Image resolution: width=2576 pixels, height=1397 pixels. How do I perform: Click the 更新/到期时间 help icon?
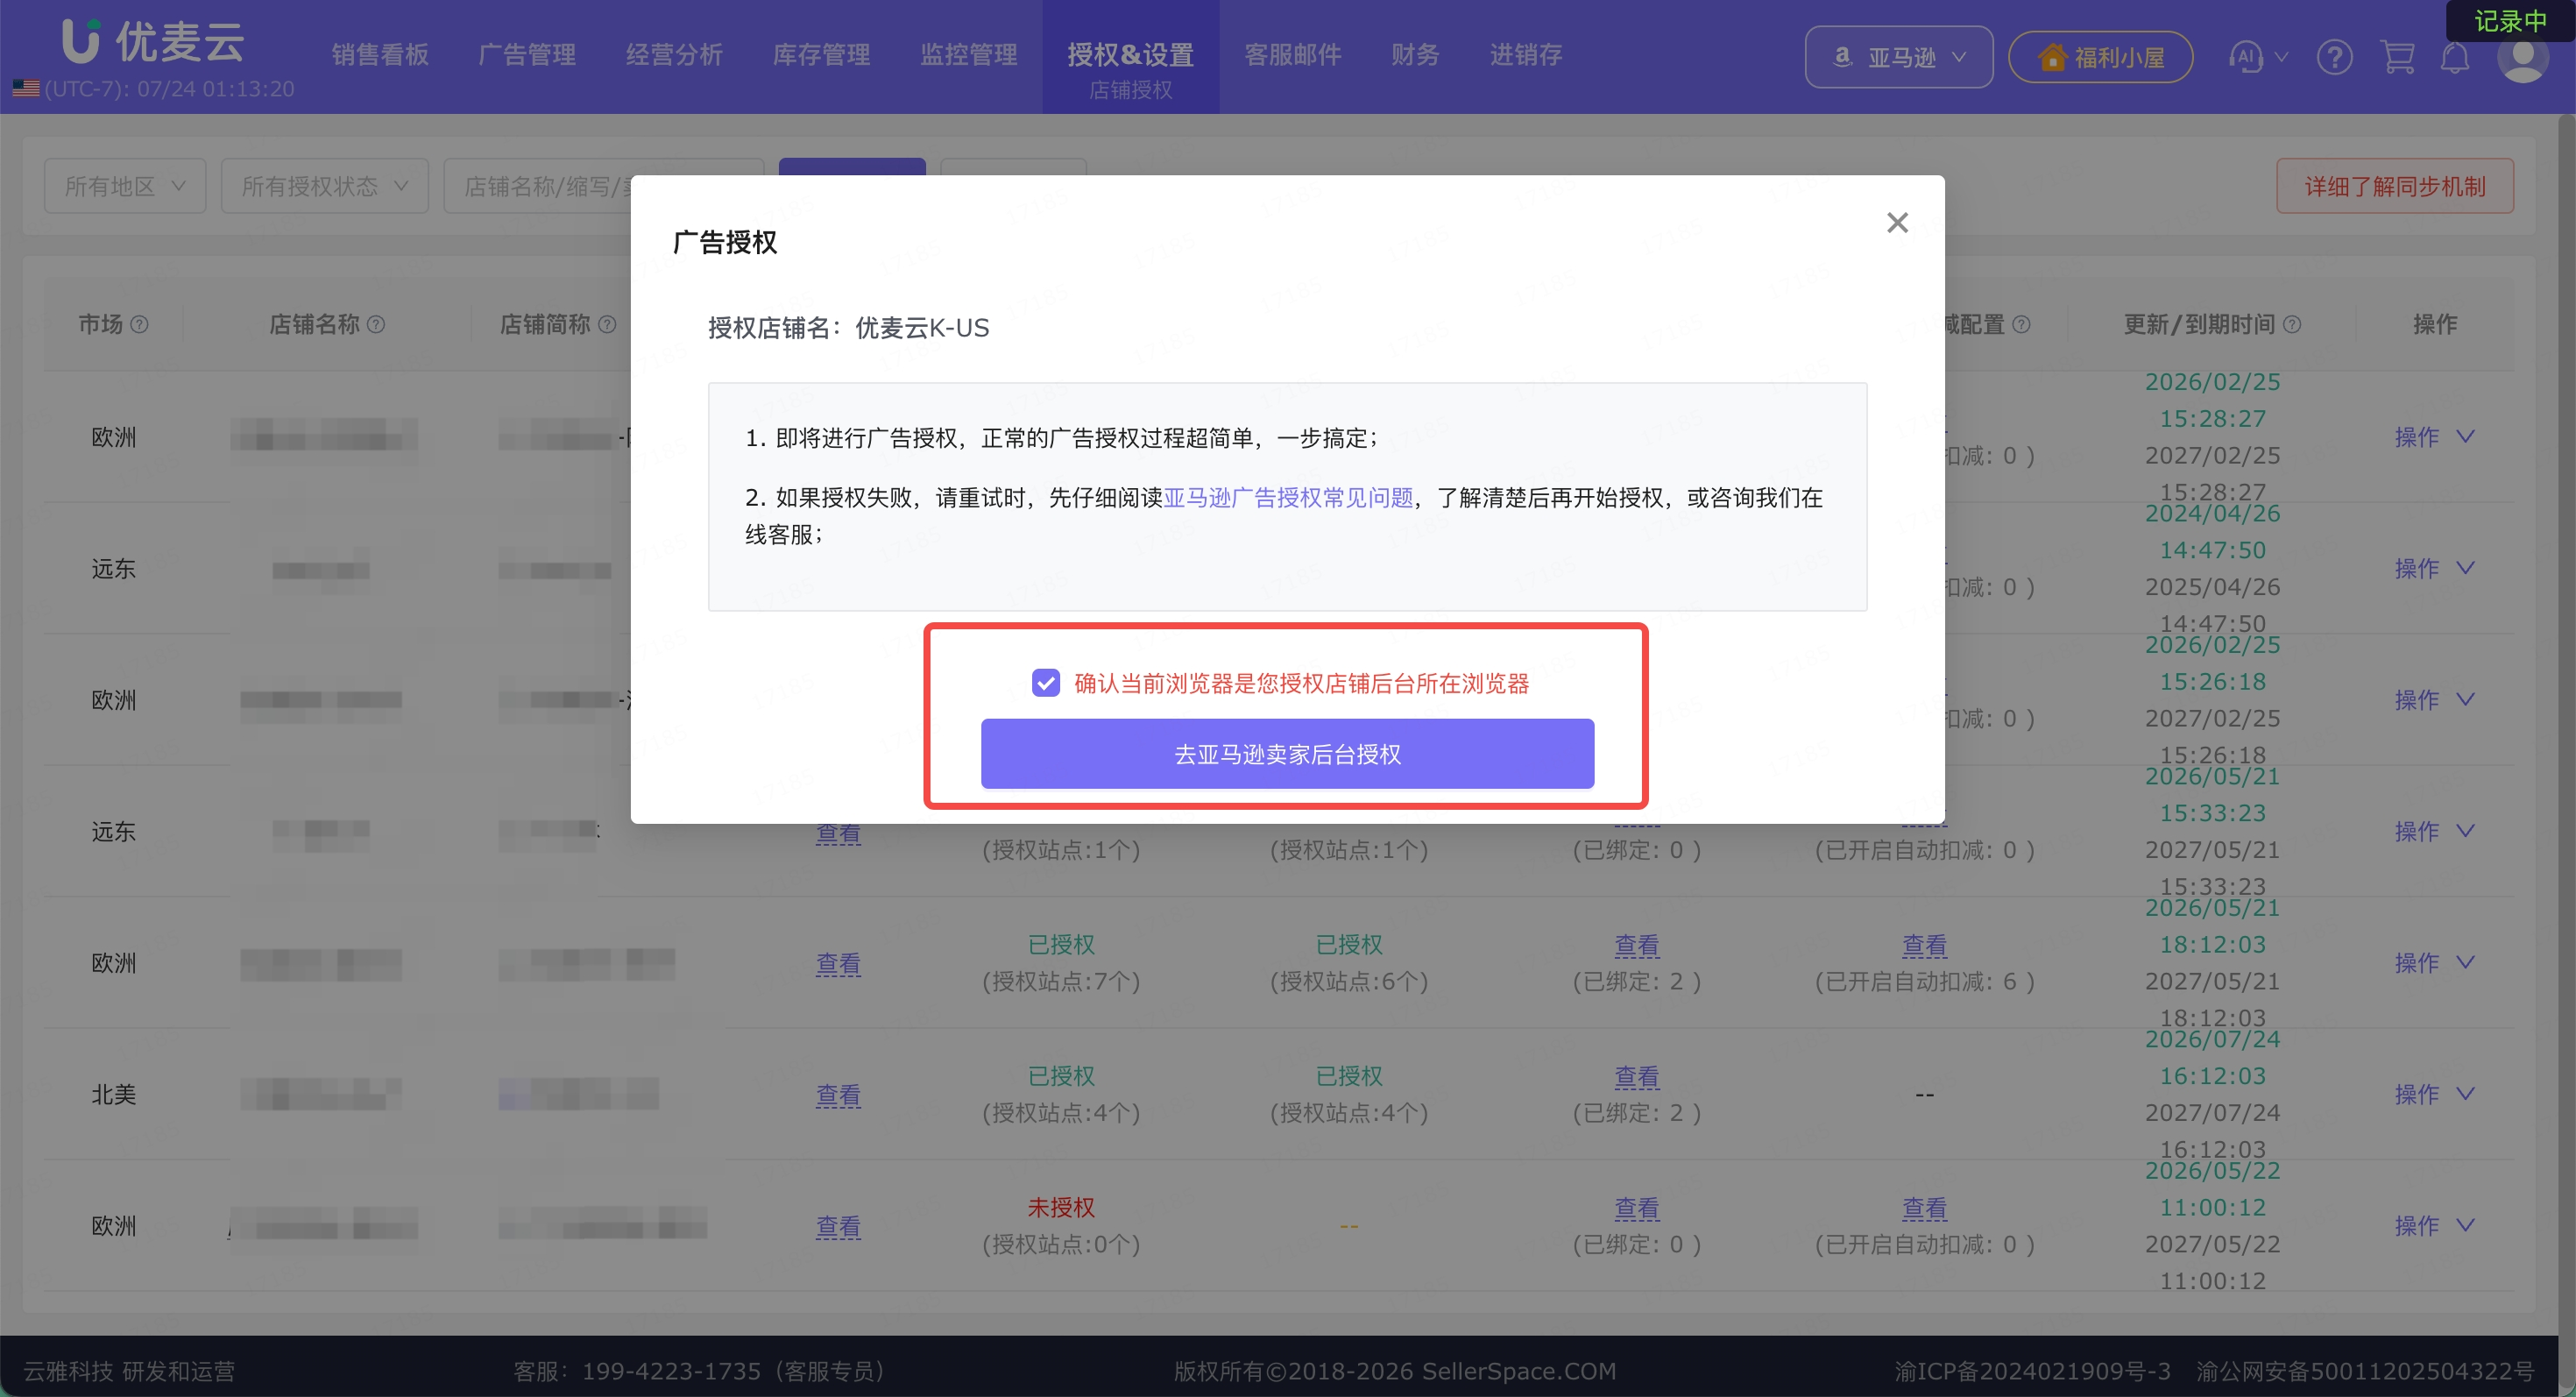coord(2293,324)
